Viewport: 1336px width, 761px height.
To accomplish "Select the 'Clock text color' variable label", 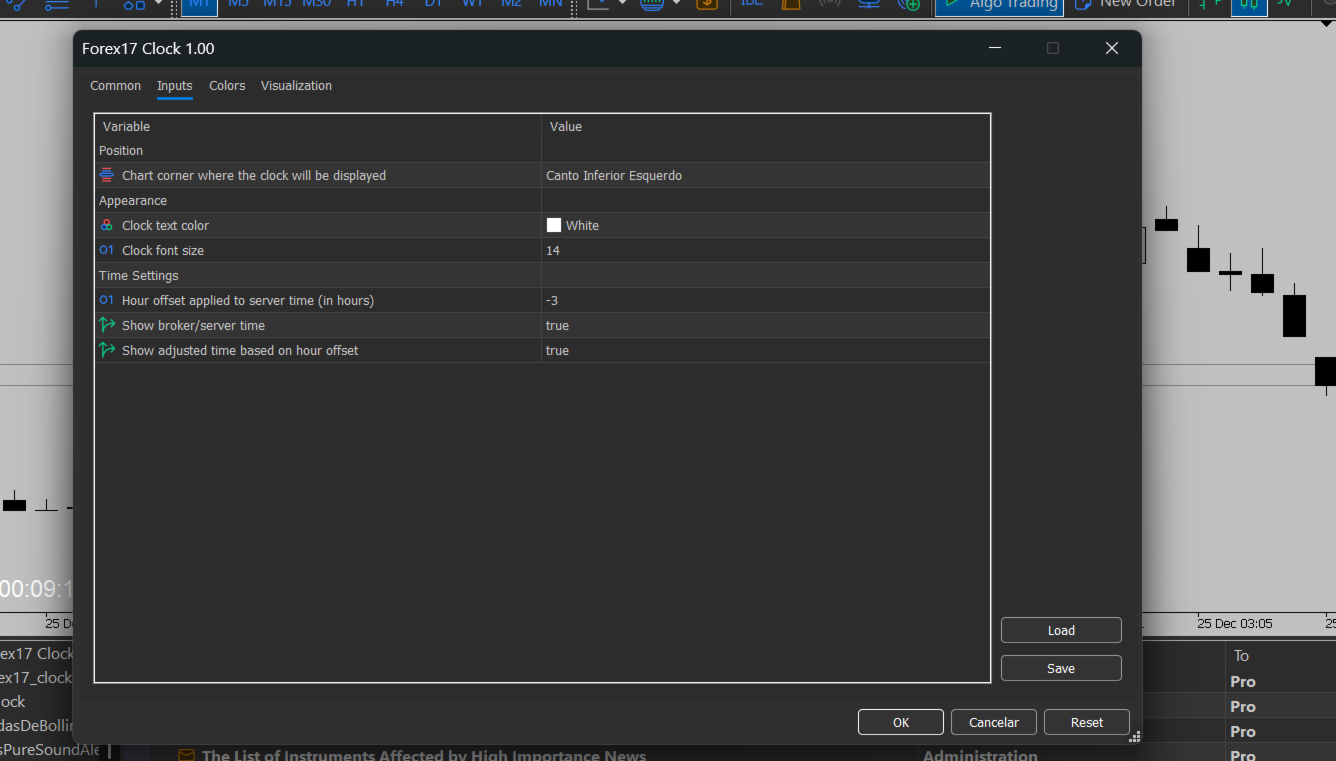I will tap(165, 225).
